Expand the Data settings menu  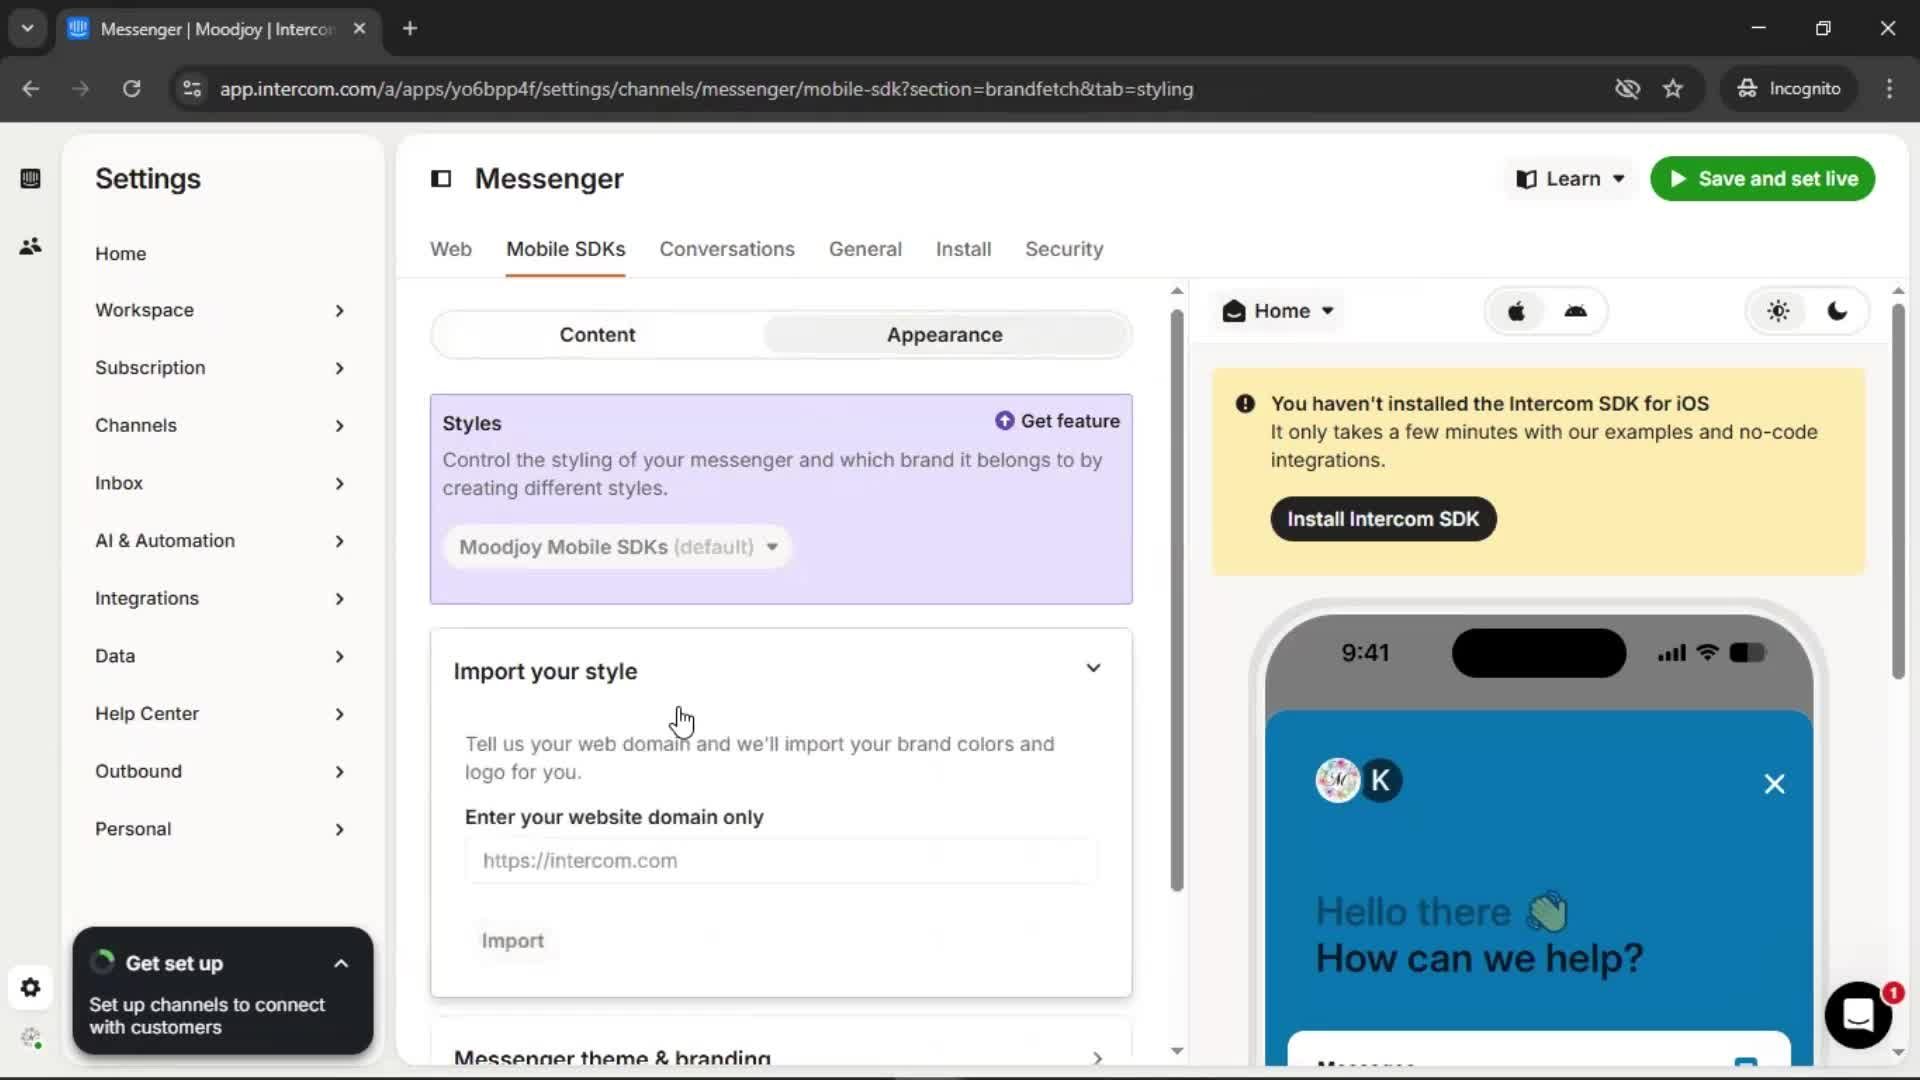pos(220,656)
